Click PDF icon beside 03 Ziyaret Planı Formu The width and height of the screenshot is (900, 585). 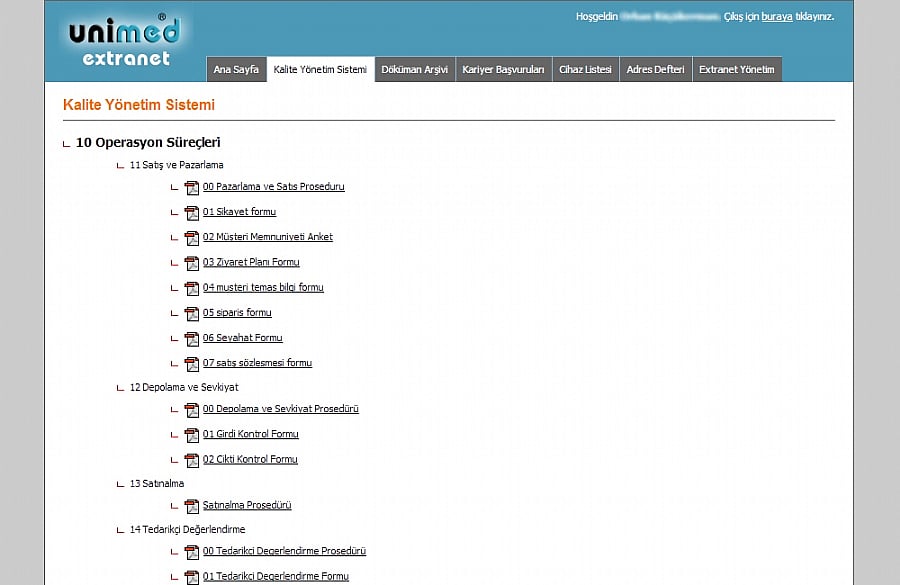click(192, 264)
